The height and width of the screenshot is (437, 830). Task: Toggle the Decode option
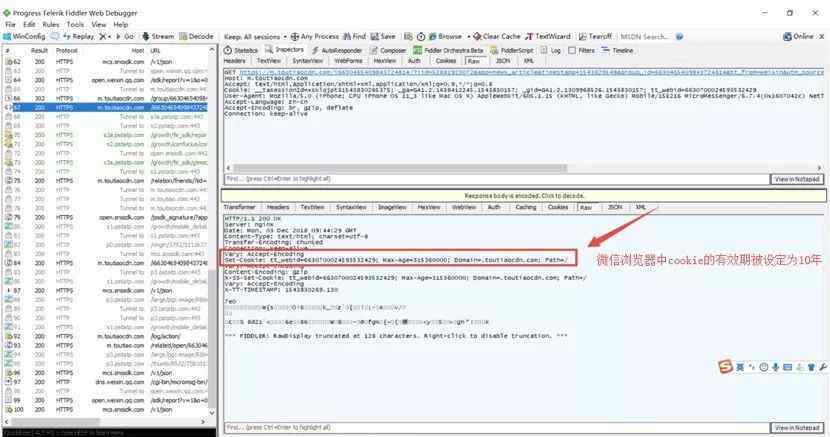(196, 37)
